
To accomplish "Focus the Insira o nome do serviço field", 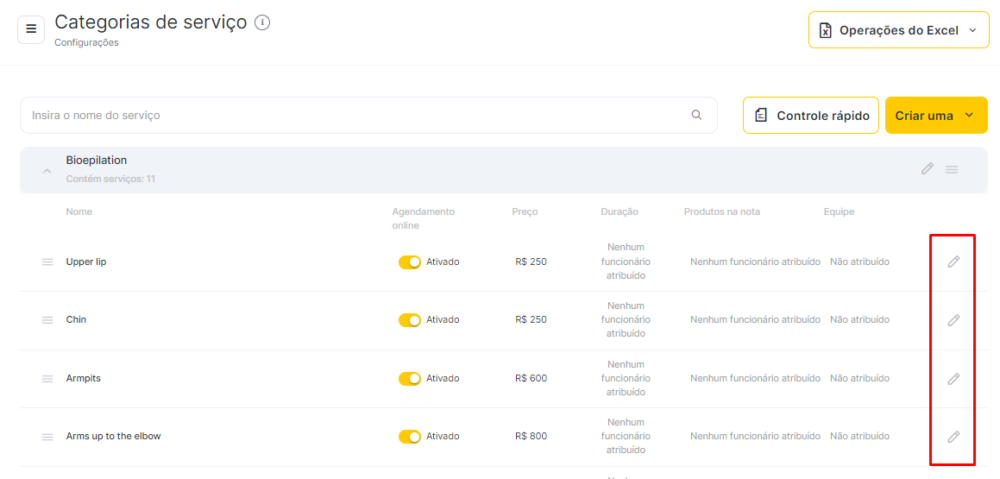I will (x=369, y=115).
